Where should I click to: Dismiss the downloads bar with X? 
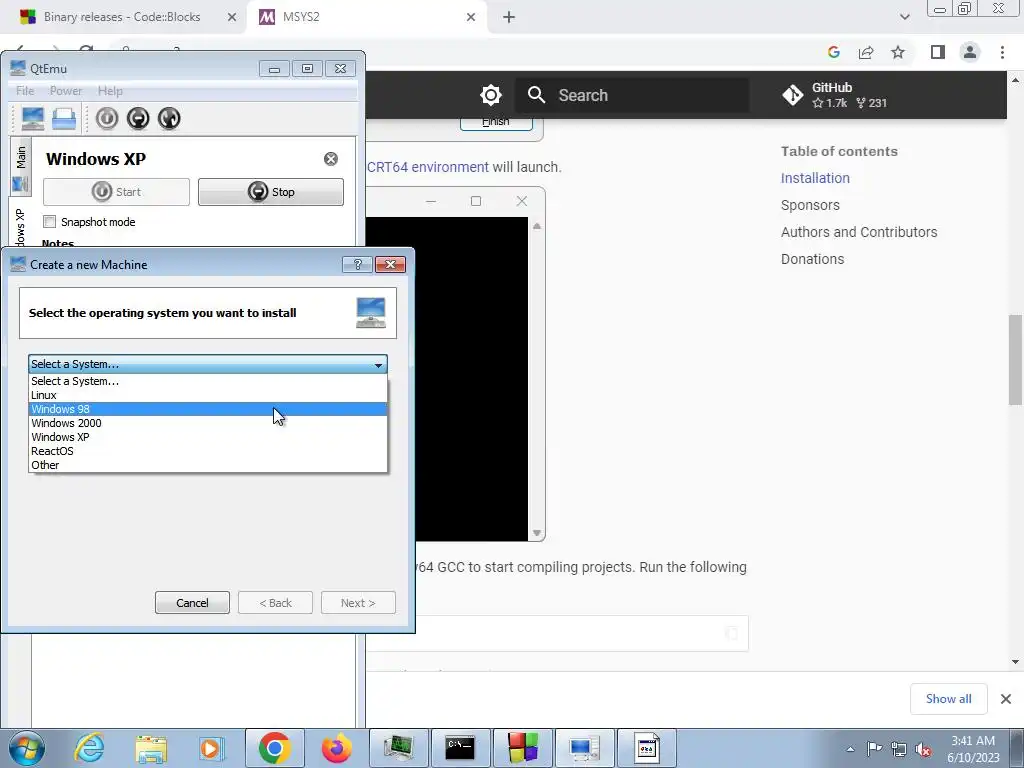pyautogui.click(x=1006, y=699)
